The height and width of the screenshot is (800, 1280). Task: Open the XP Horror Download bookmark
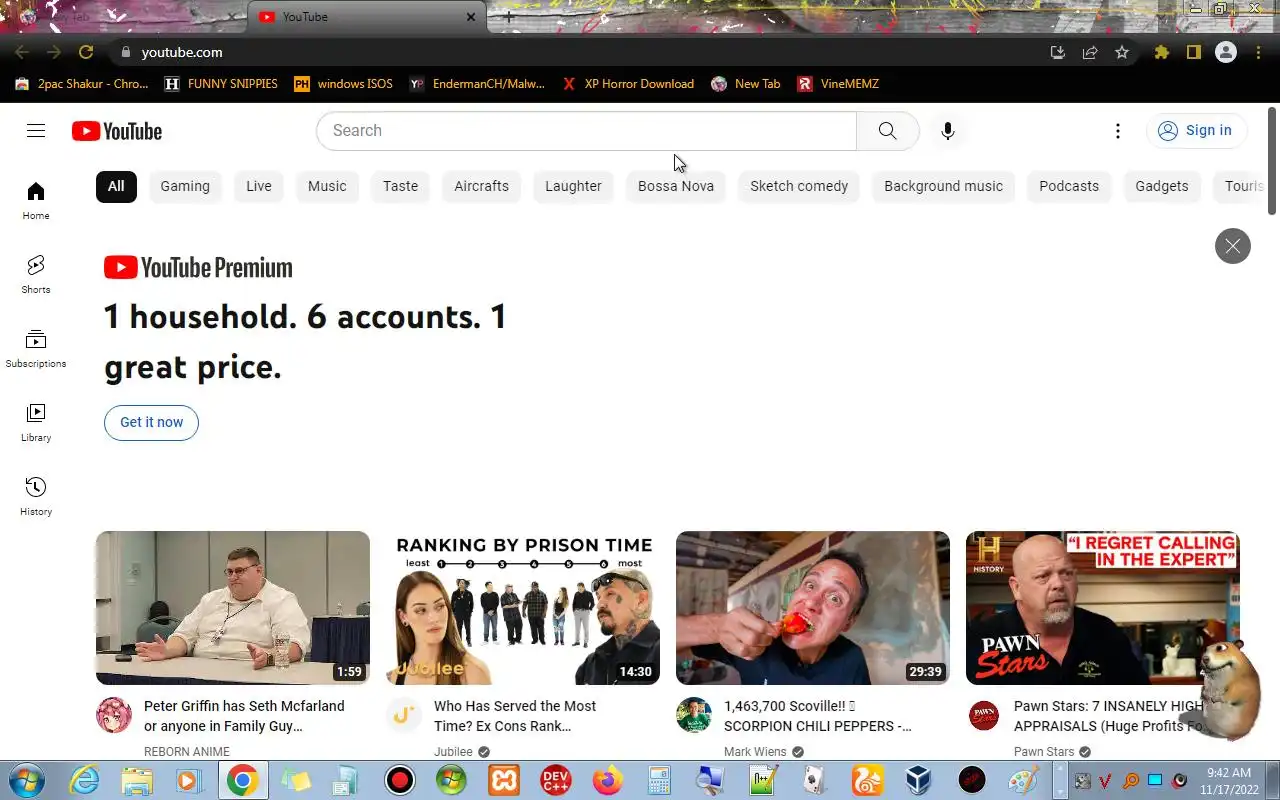[628, 84]
